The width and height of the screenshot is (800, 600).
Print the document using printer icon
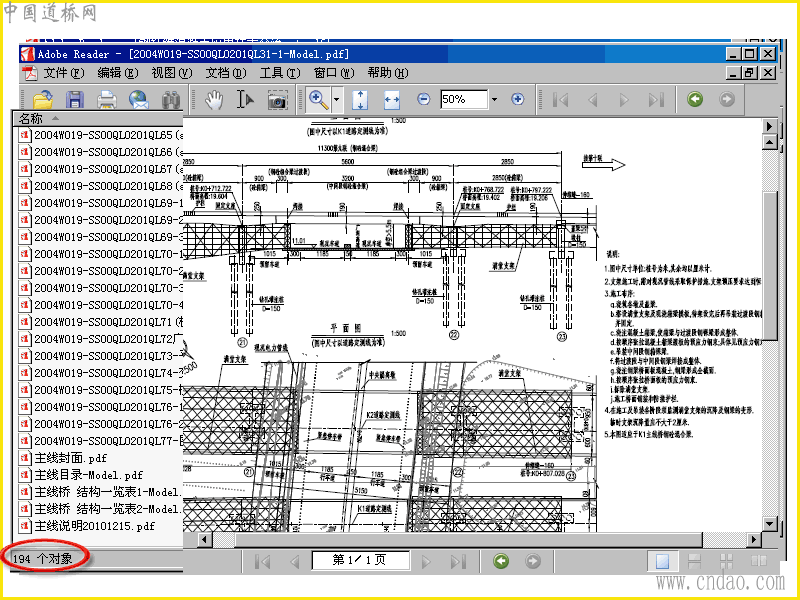click(x=107, y=100)
